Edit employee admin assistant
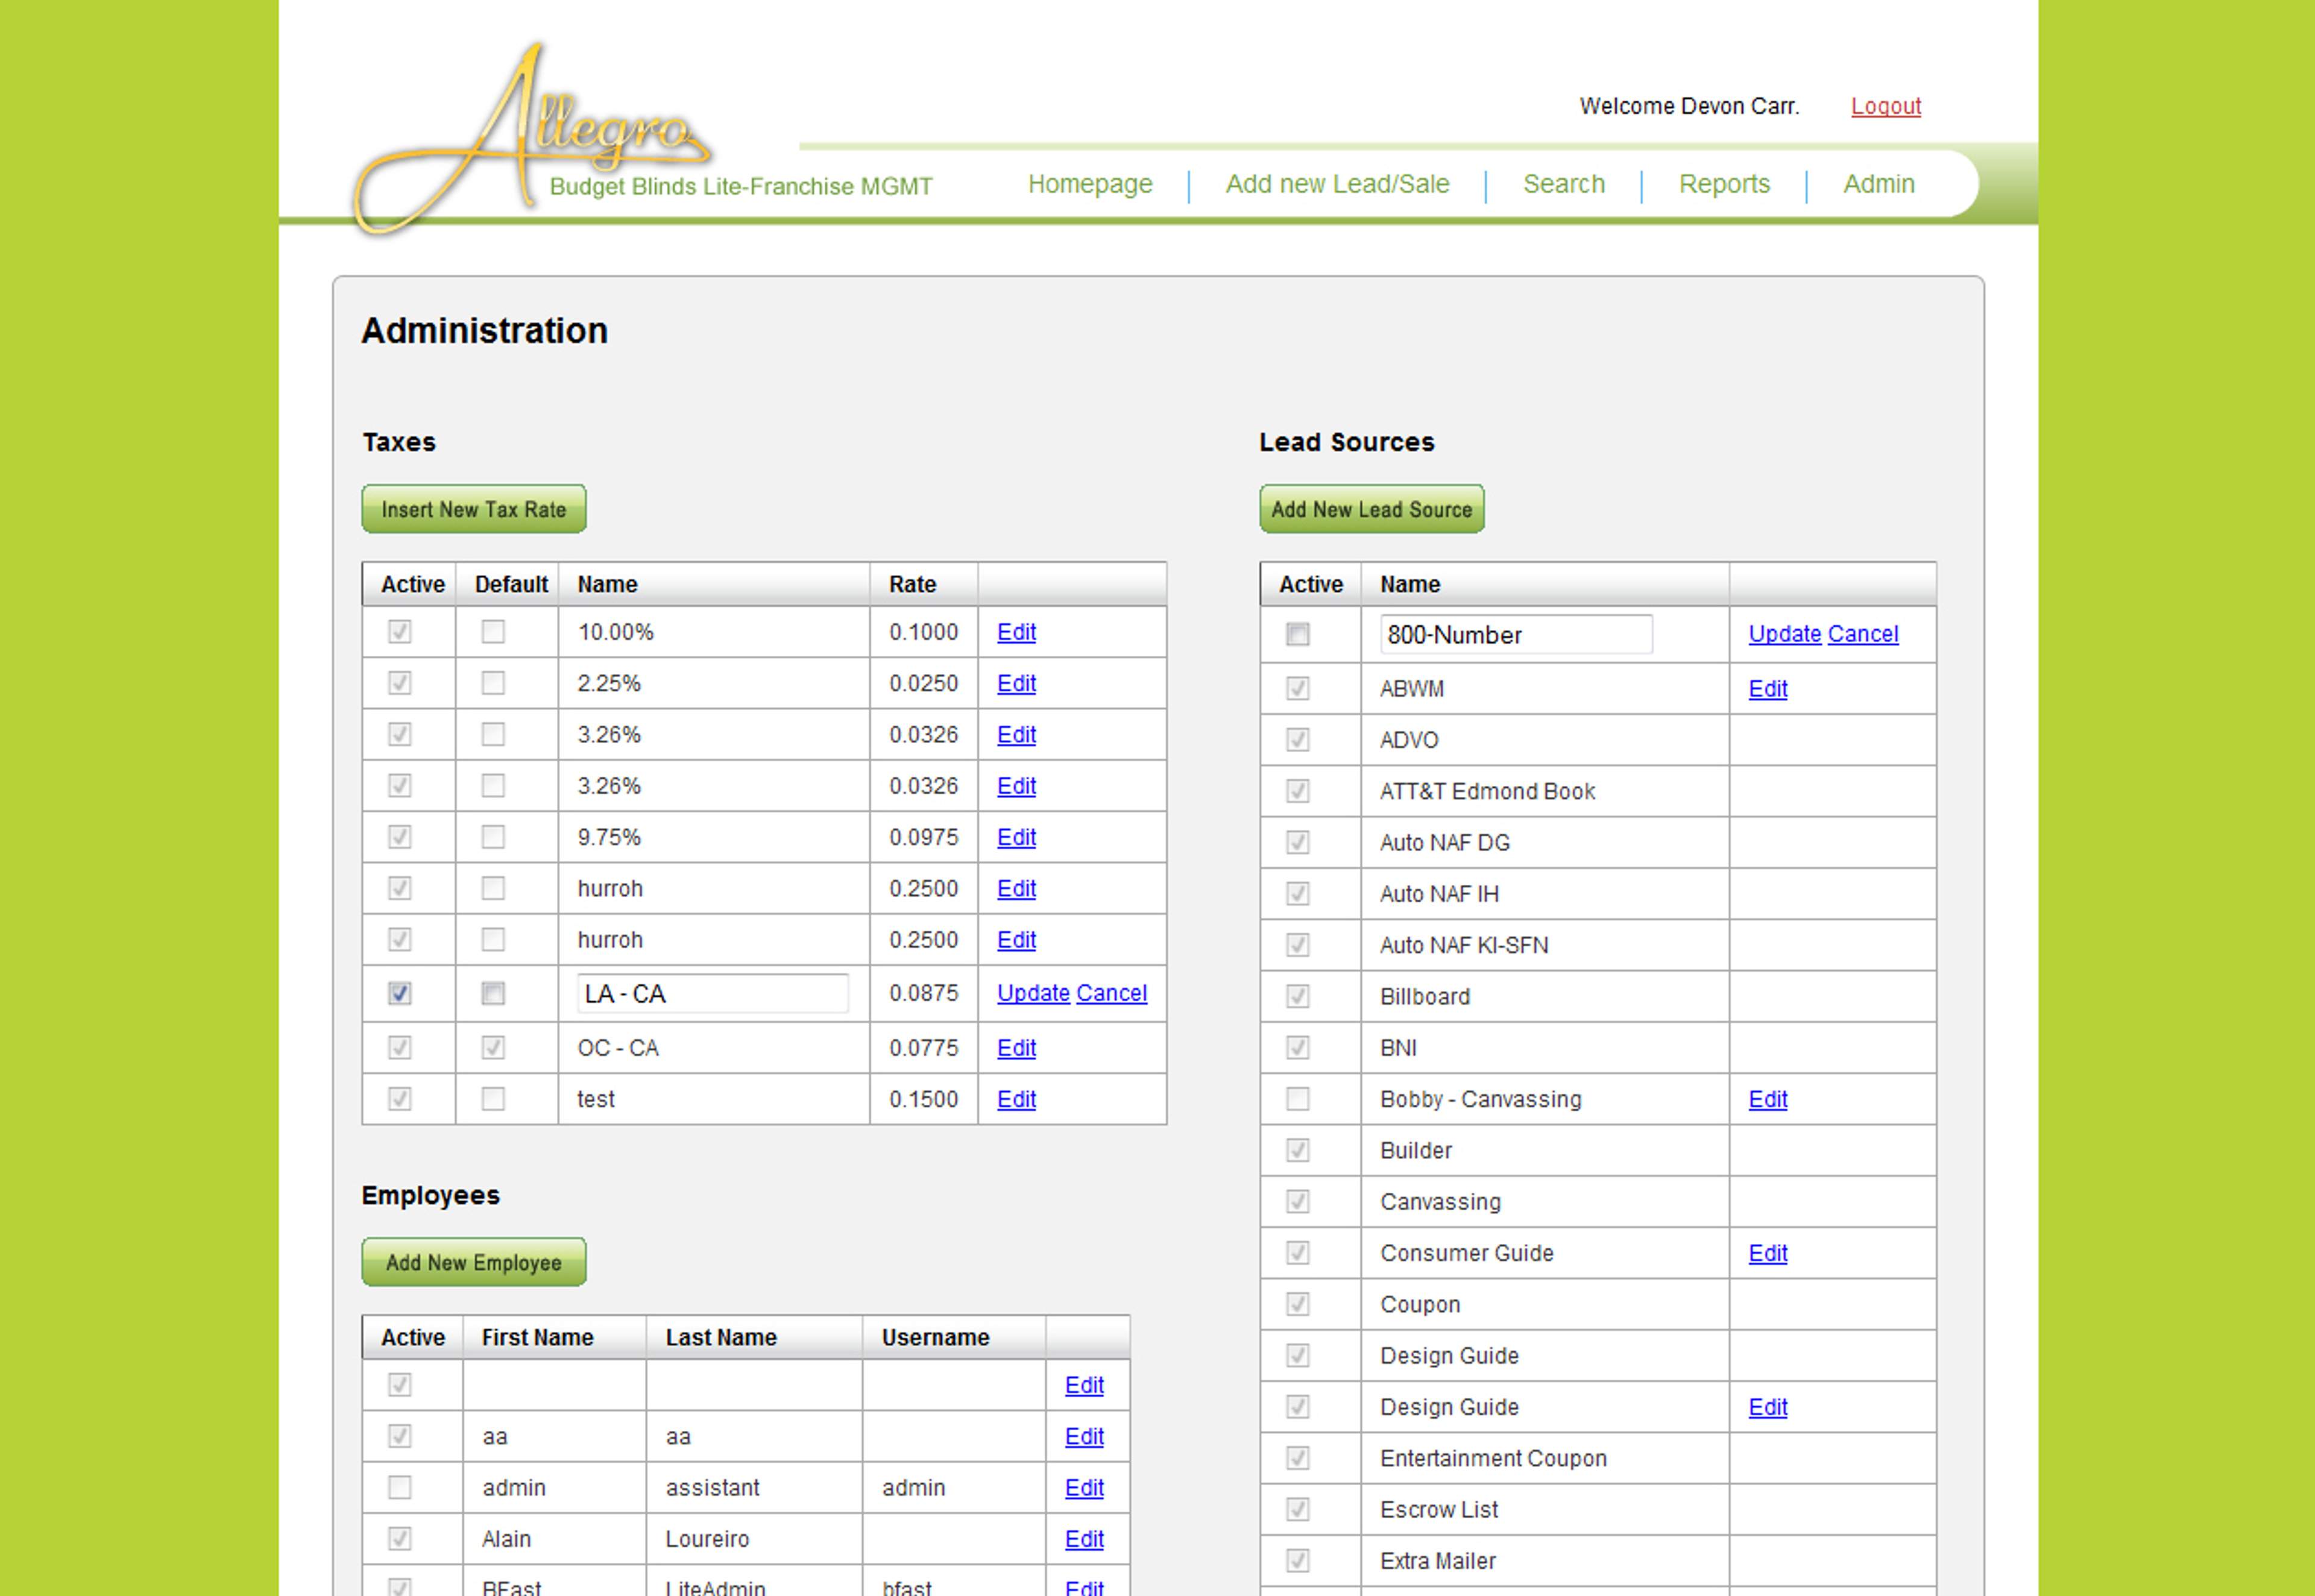 (1084, 1488)
